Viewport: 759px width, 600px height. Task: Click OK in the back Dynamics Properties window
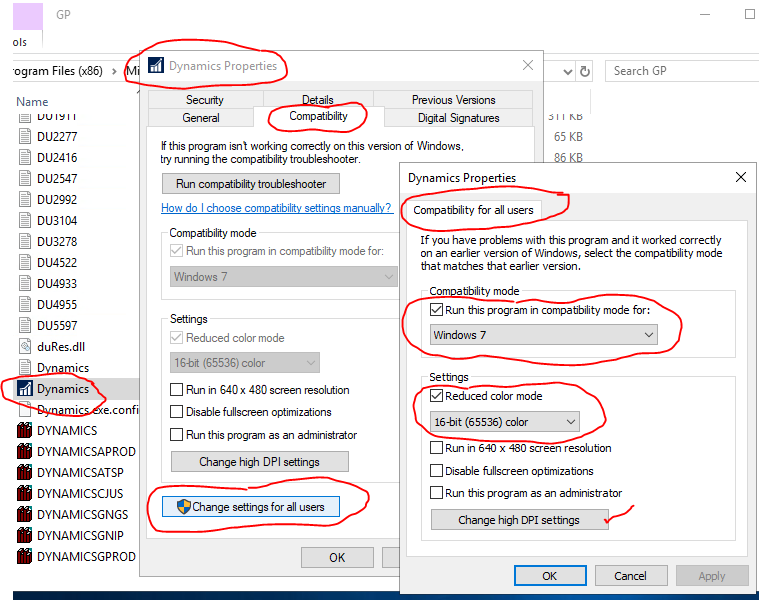point(337,557)
